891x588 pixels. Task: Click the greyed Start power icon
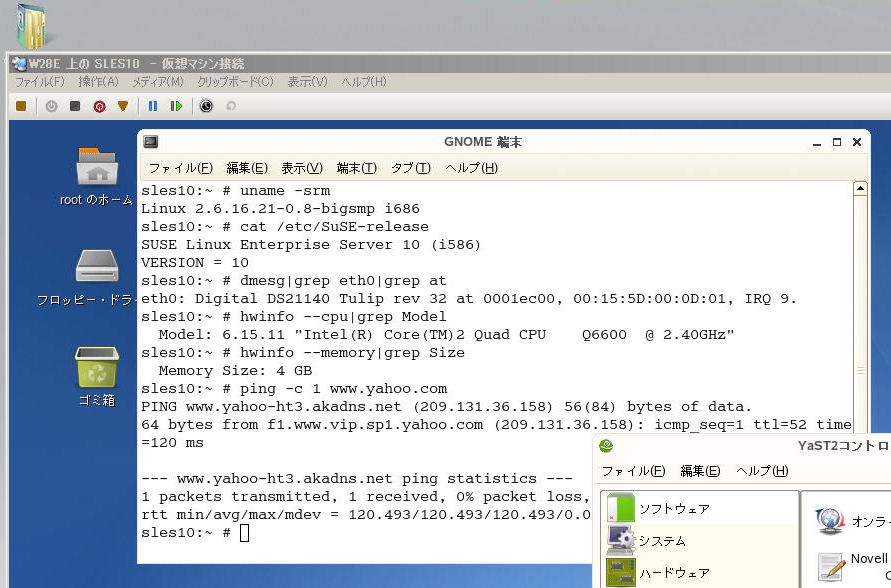[x=51, y=106]
